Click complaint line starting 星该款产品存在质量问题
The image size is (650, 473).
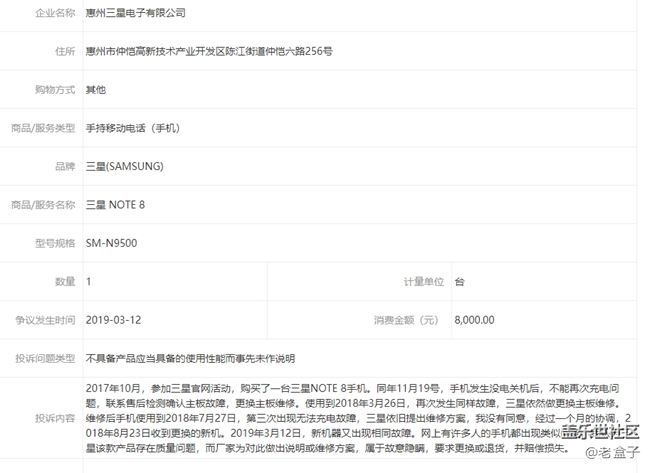[x=327, y=448]
